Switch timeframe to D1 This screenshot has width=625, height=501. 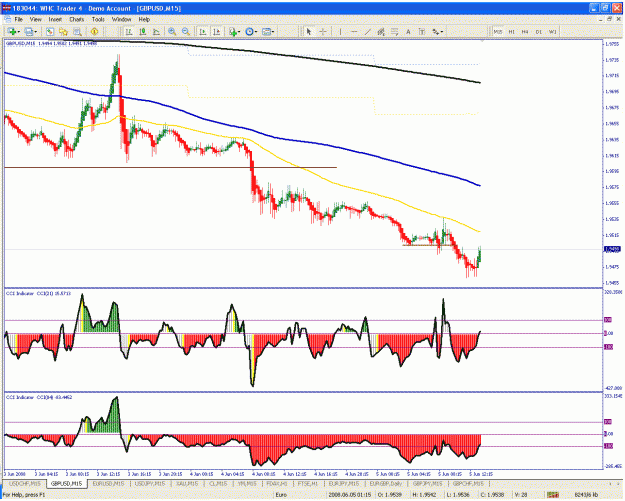(x=539, y=31)
